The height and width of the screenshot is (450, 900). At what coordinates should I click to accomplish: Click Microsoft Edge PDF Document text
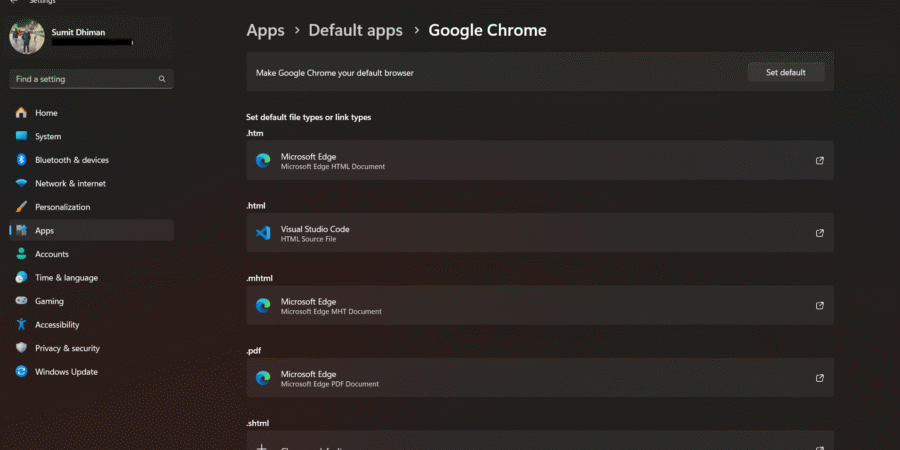(x=329, y=384)
